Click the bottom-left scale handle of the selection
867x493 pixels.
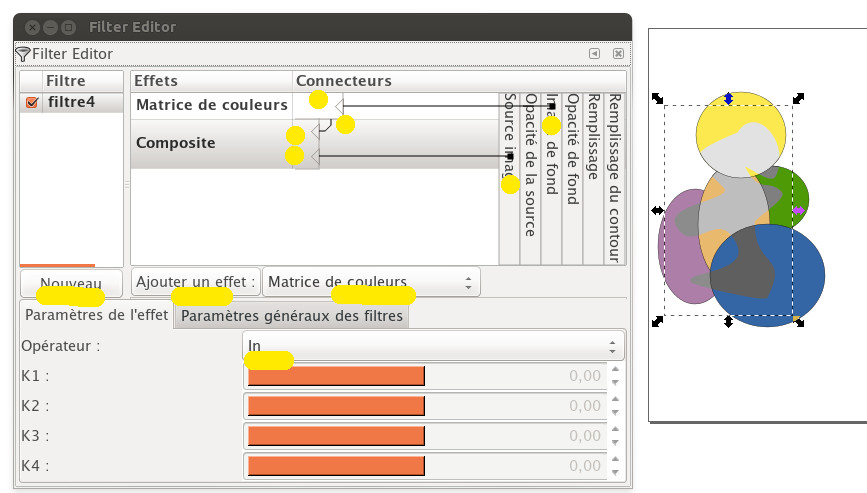[658, 321]
